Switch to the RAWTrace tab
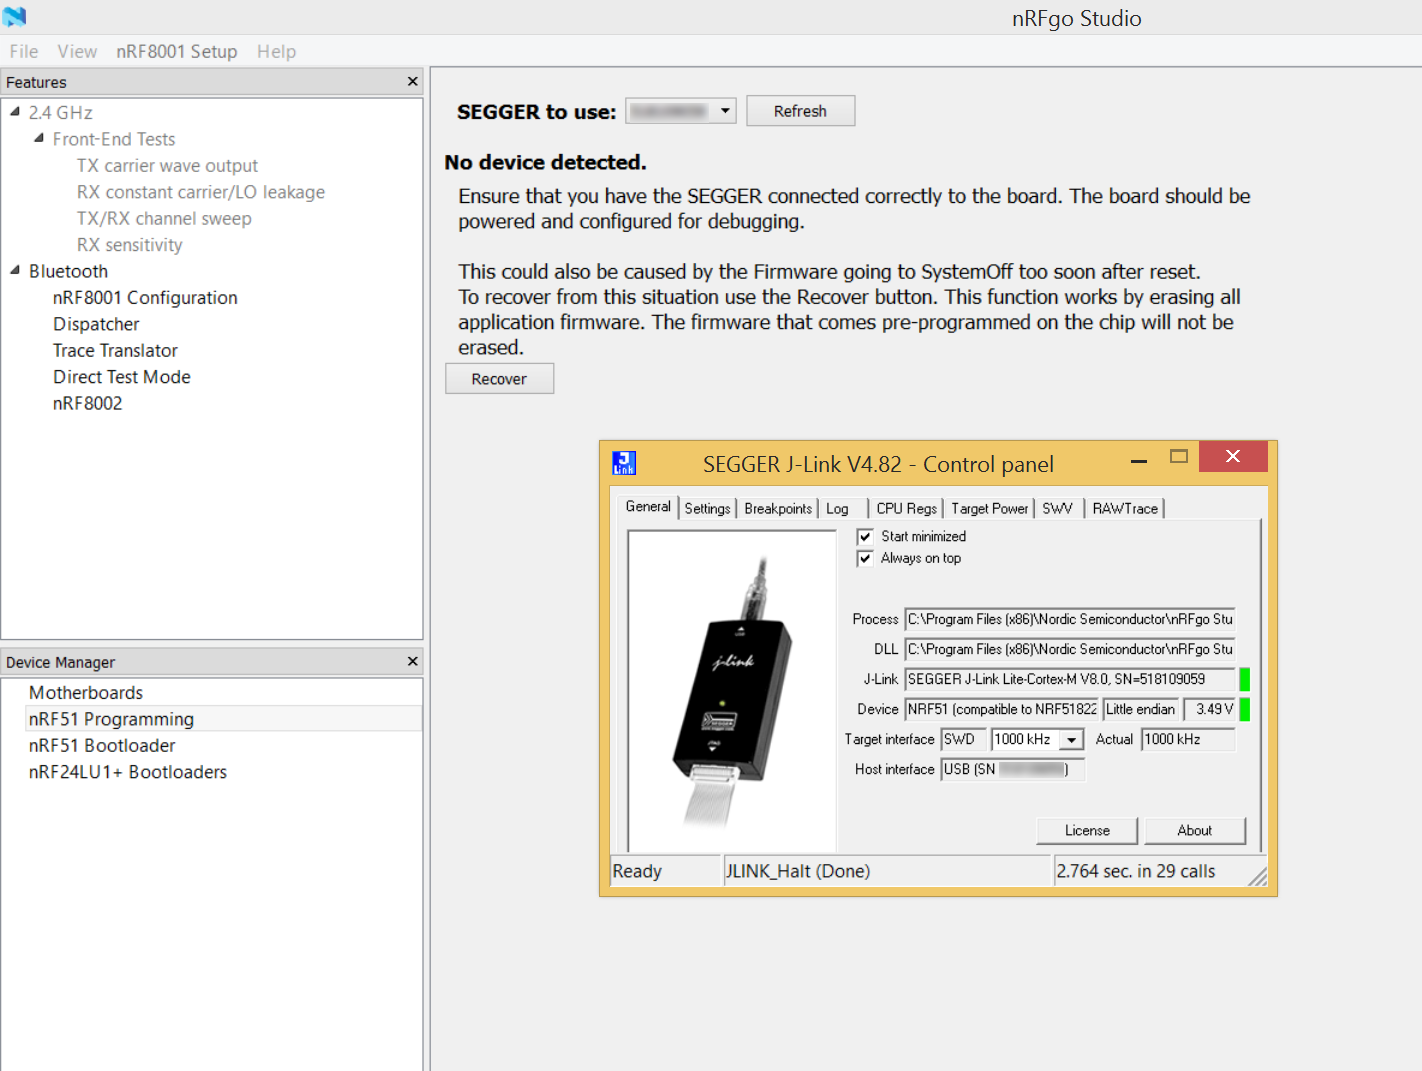1422x1071 pixels. tap(1125, 508)
